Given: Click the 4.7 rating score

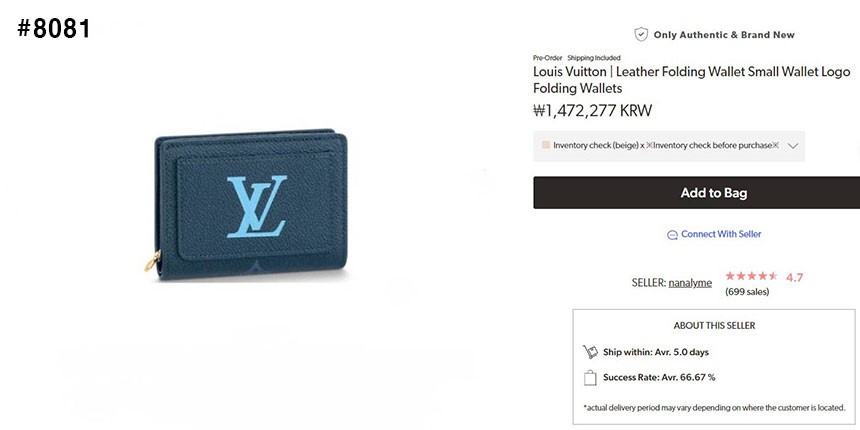Looking at the screenshot, I should click(794, 278).
